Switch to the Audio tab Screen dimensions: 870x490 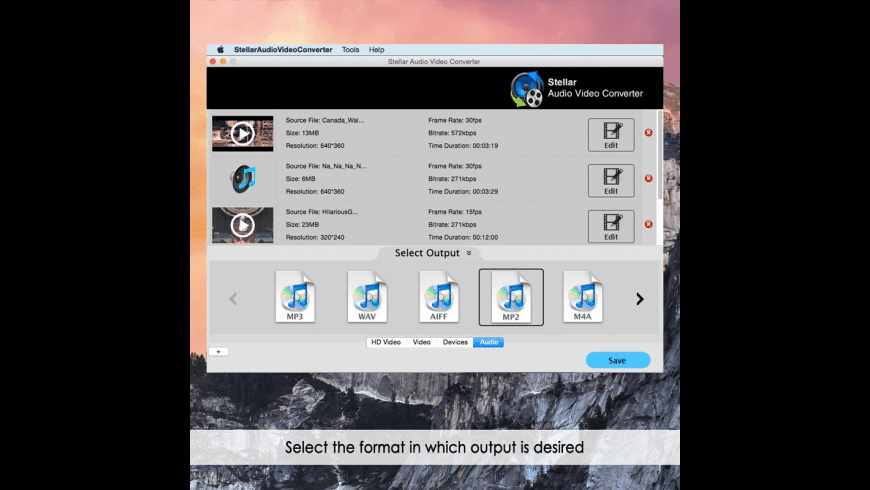coord(489,342)
